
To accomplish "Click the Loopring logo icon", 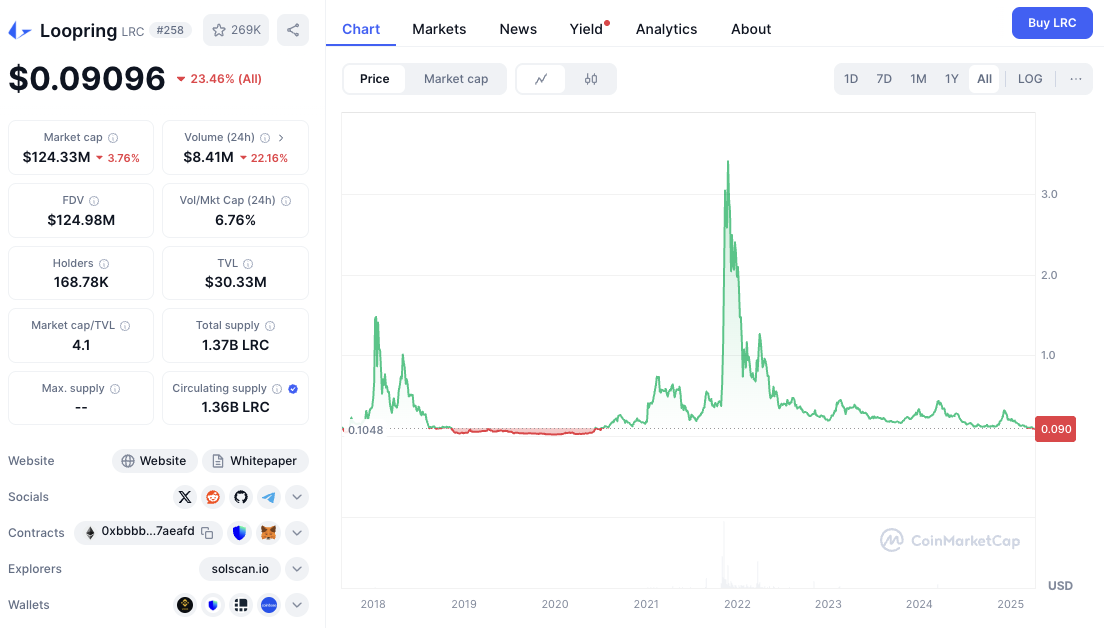I will [x=20, y=30].
